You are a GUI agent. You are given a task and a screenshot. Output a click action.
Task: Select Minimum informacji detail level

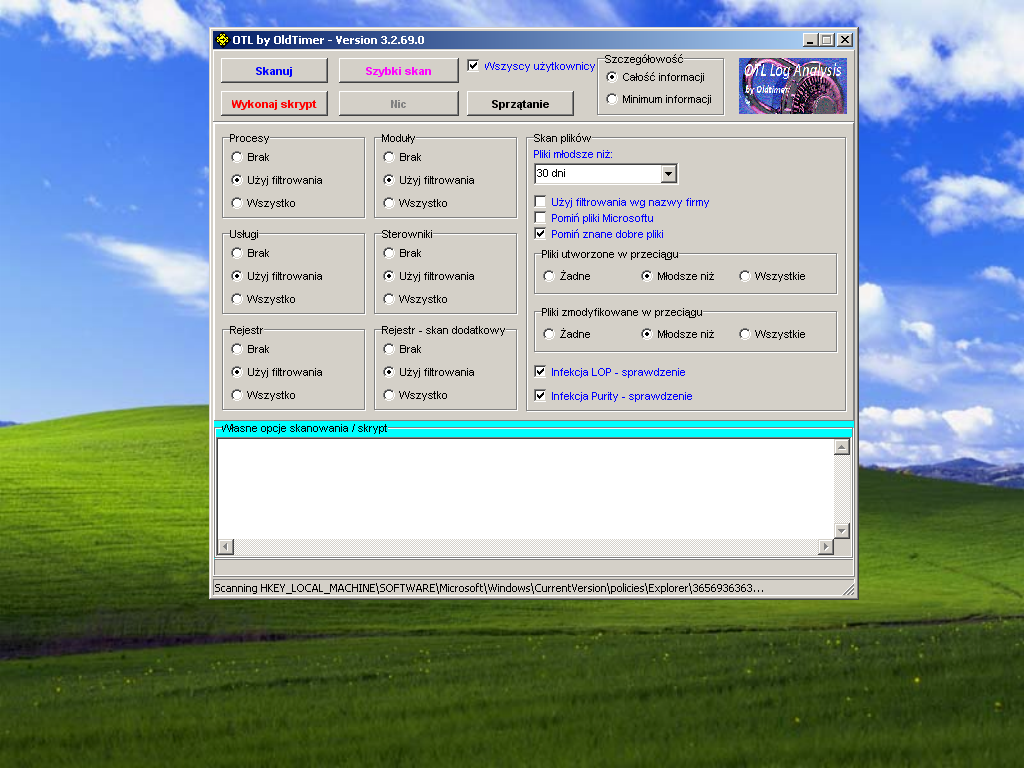[x=612, y=99]
